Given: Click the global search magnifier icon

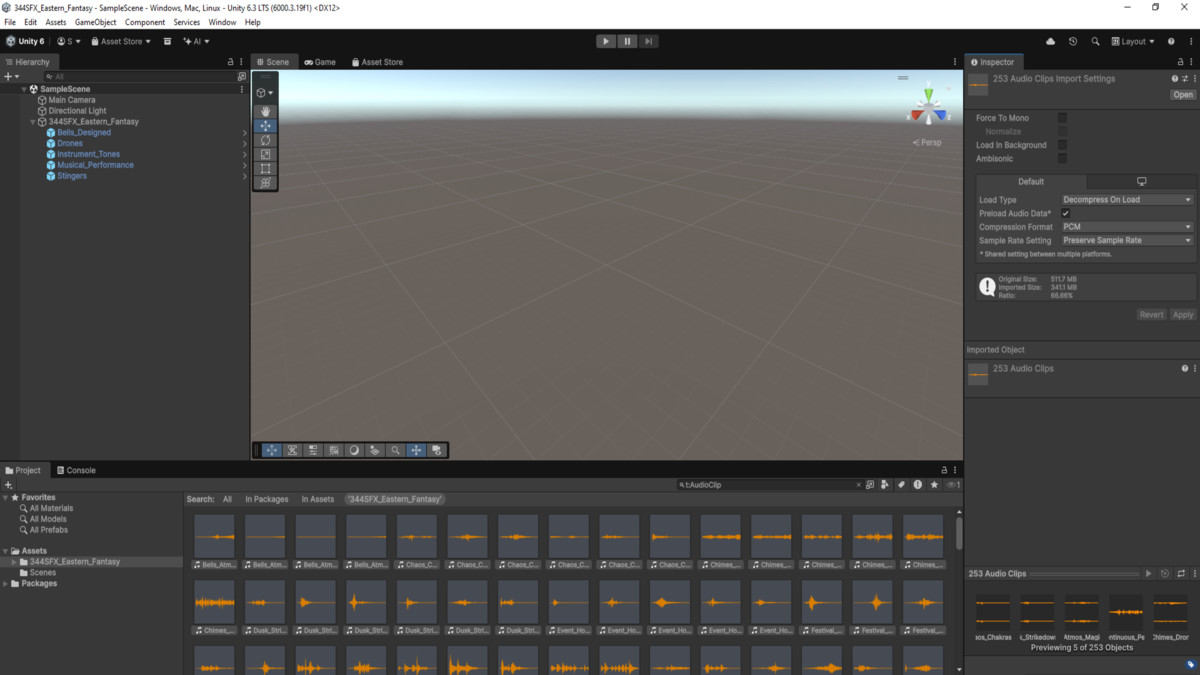Looking at the screenshot, I should coord(1095,41).
